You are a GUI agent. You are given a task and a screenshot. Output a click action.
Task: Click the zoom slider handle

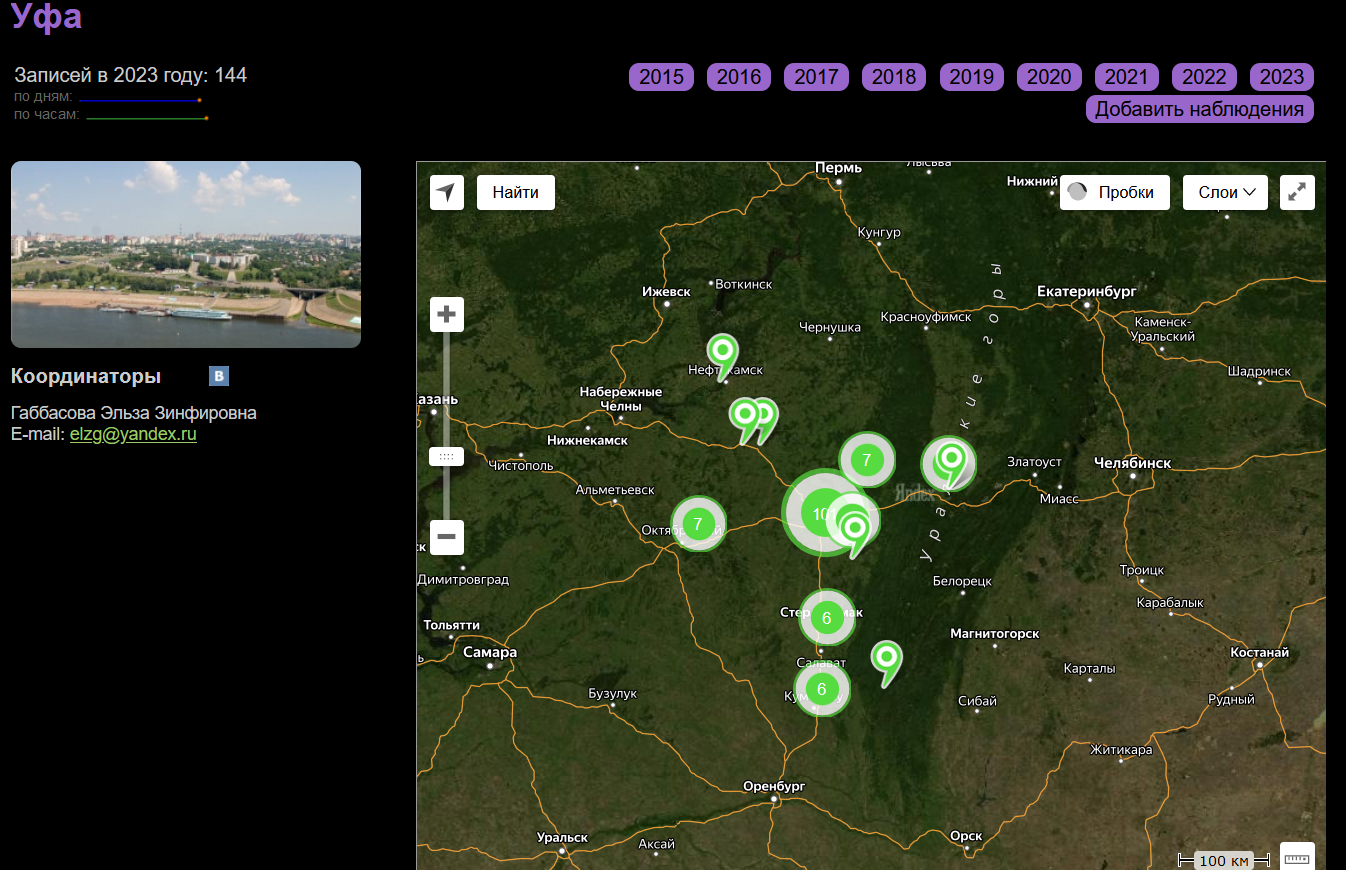tap(447, 456)
